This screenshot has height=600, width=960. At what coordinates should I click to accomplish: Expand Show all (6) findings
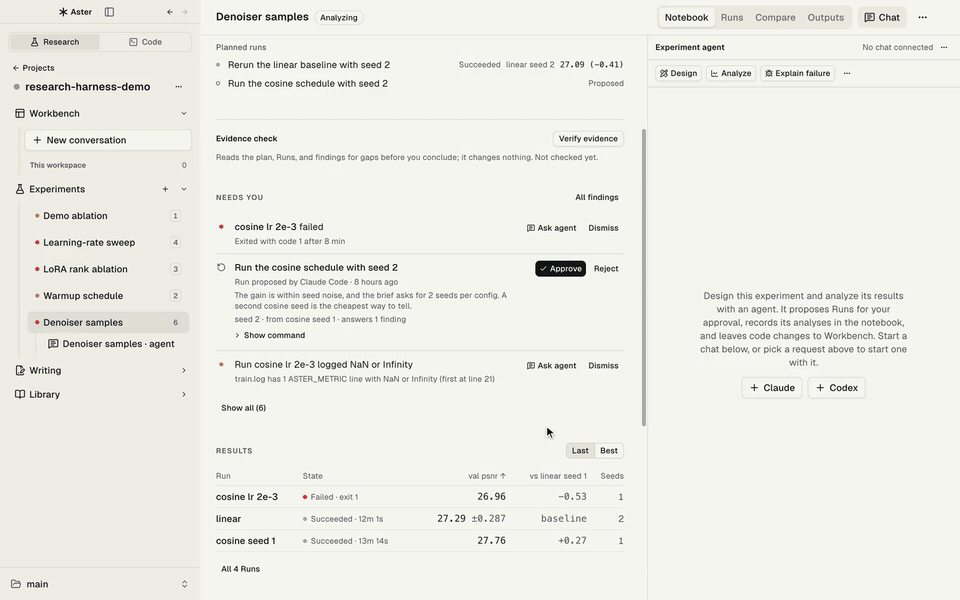pos(243,408)
